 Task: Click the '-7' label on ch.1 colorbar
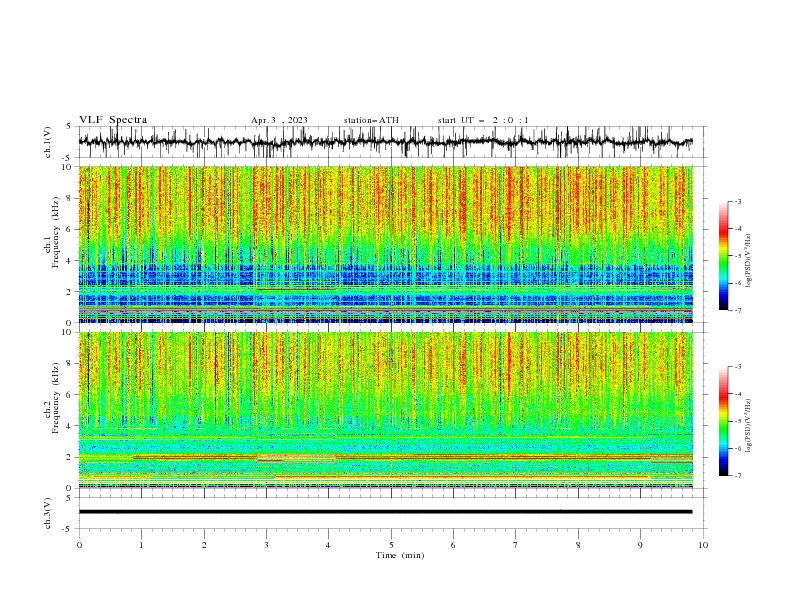coord(737,310)
